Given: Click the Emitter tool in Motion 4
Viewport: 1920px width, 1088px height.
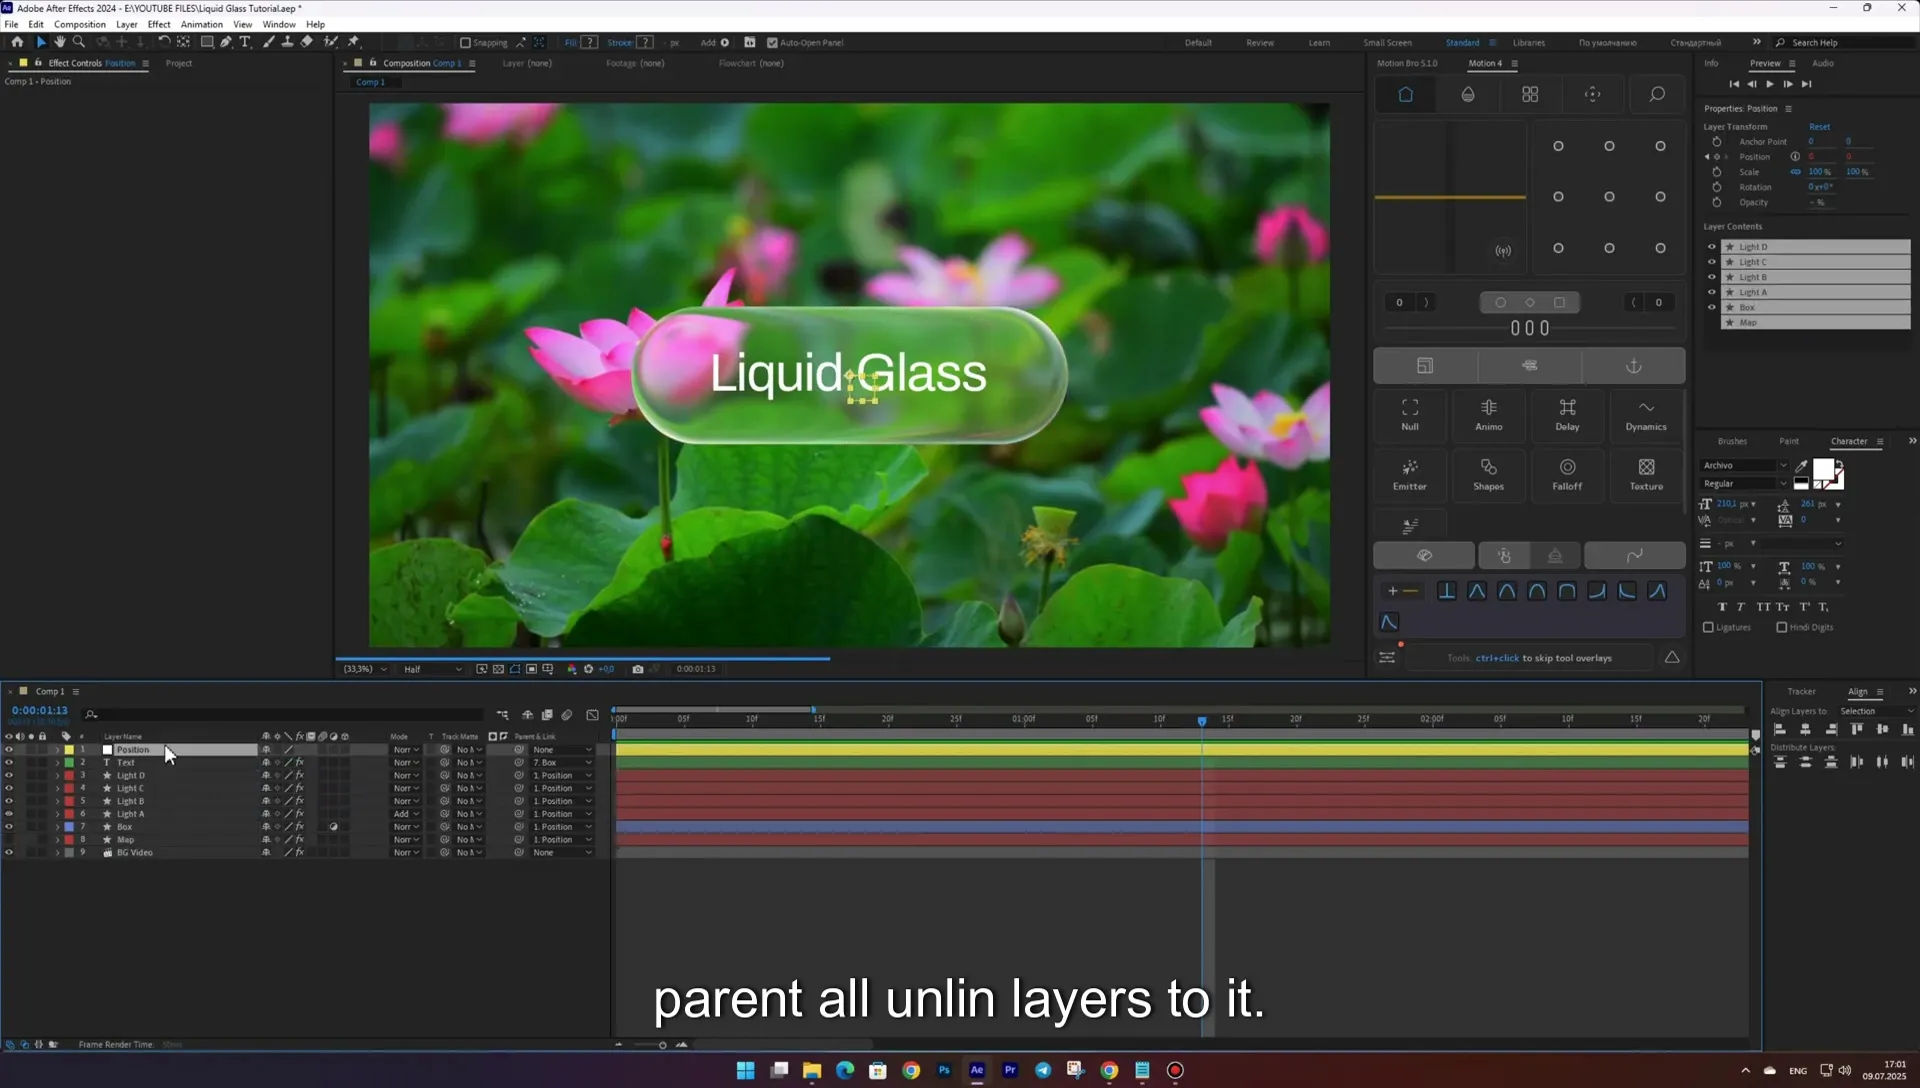Looking at the screenshot, I should 1410,474.
